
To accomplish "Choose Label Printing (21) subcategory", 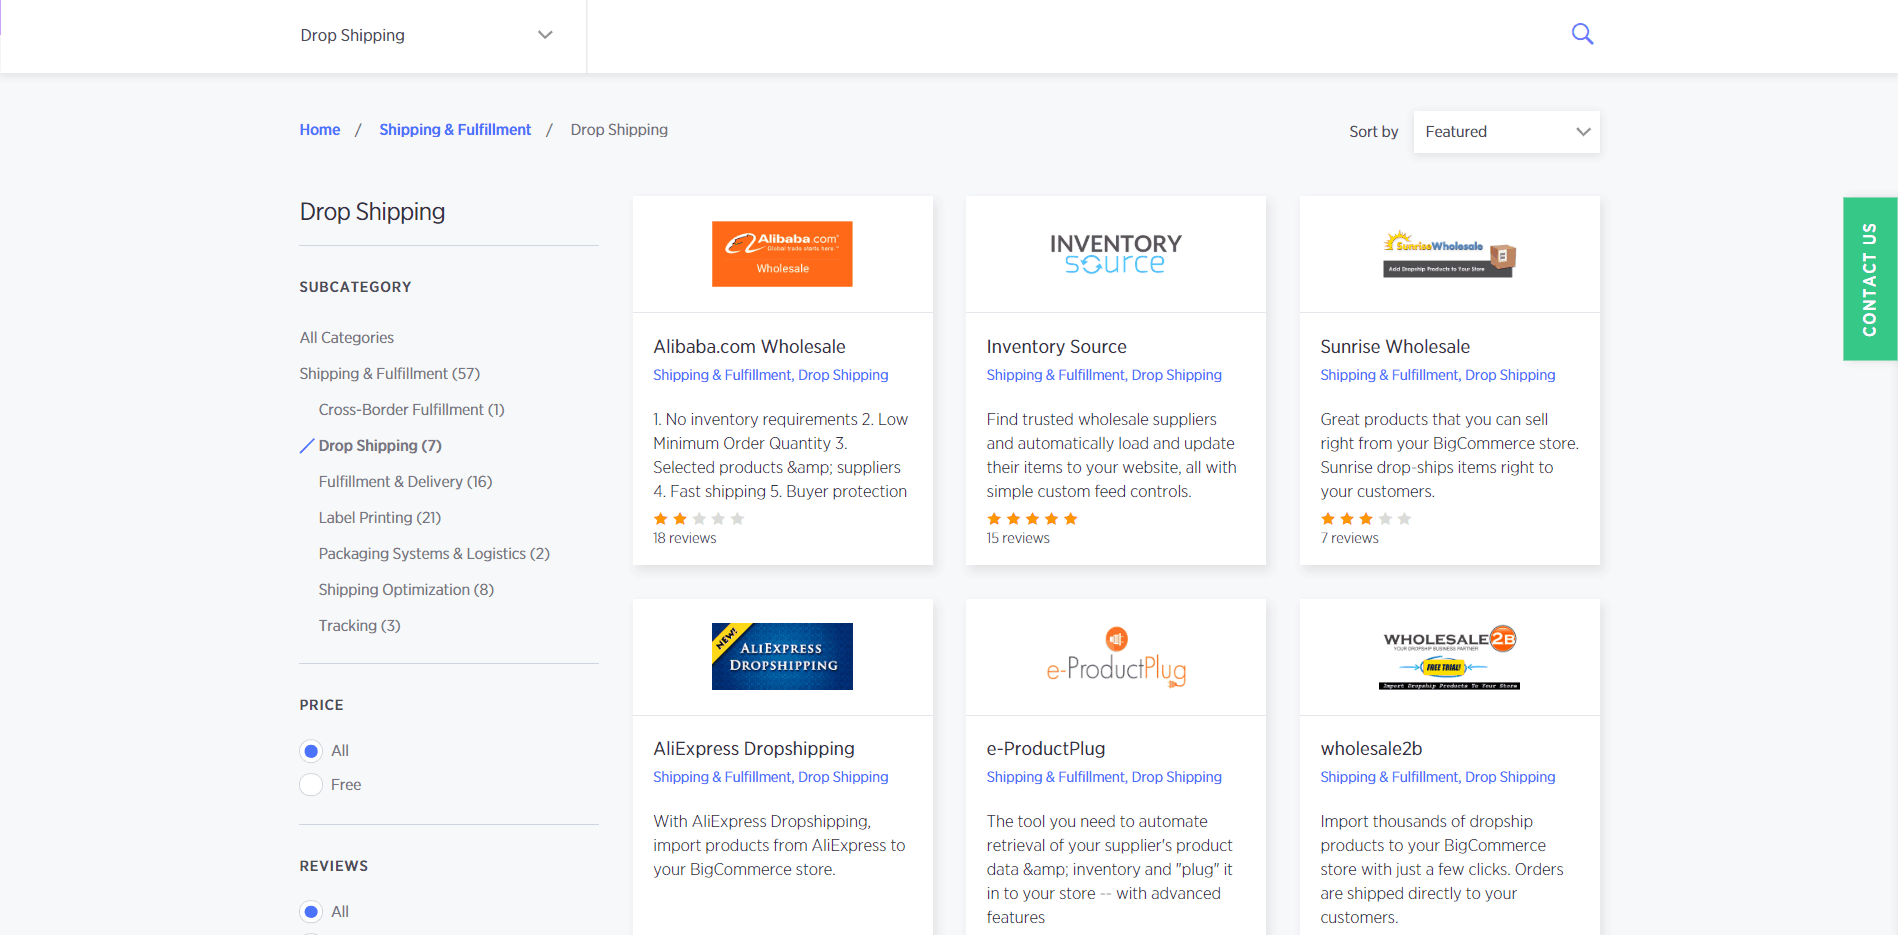I will coord(380,518).
